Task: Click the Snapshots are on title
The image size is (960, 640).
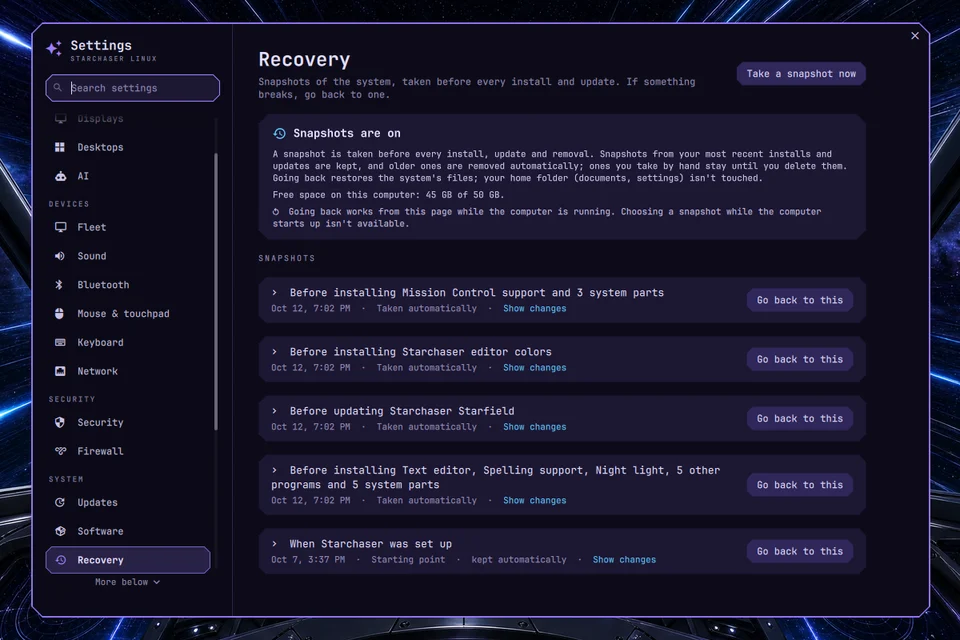Action: 347,134
